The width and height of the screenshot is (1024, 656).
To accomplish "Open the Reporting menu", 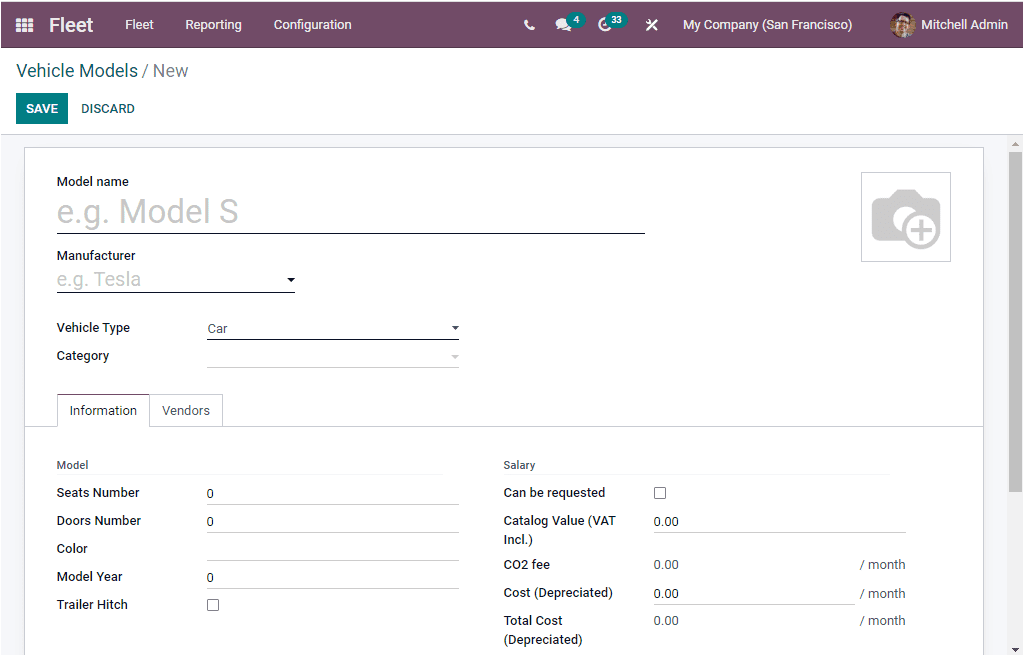I will [213, 25].
